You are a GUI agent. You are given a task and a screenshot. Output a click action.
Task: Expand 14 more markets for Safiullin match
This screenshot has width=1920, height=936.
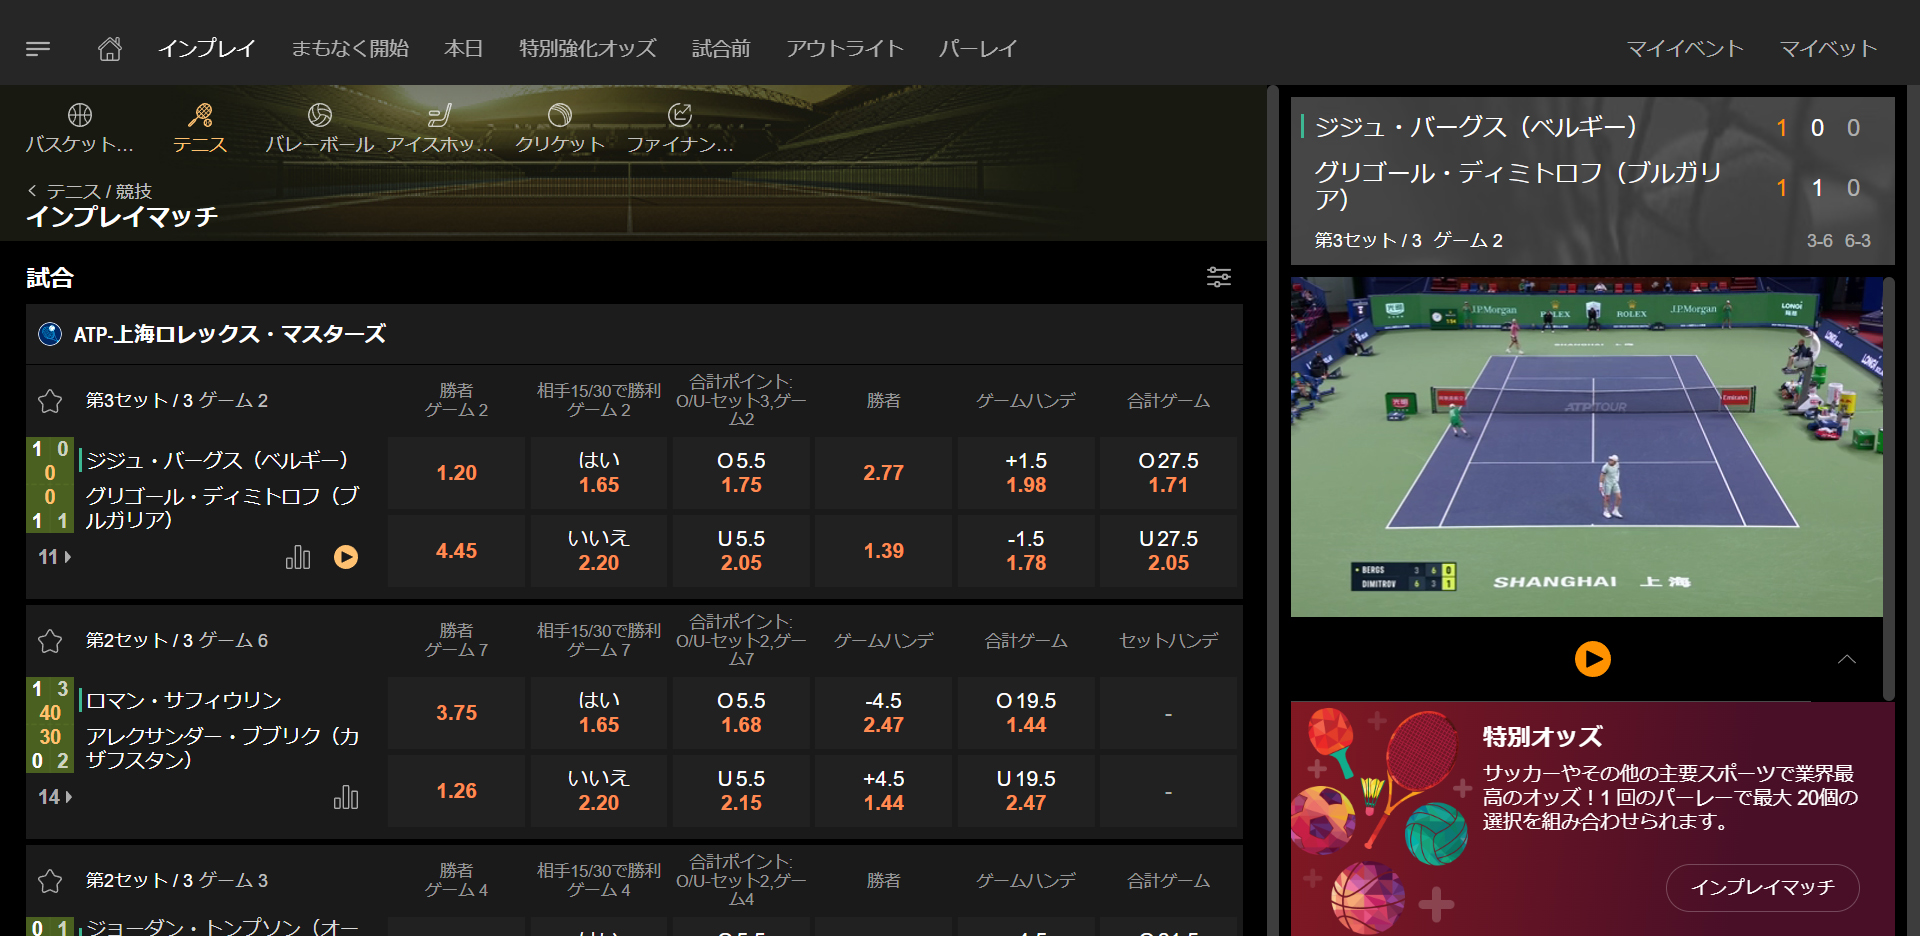pos(55,797)
